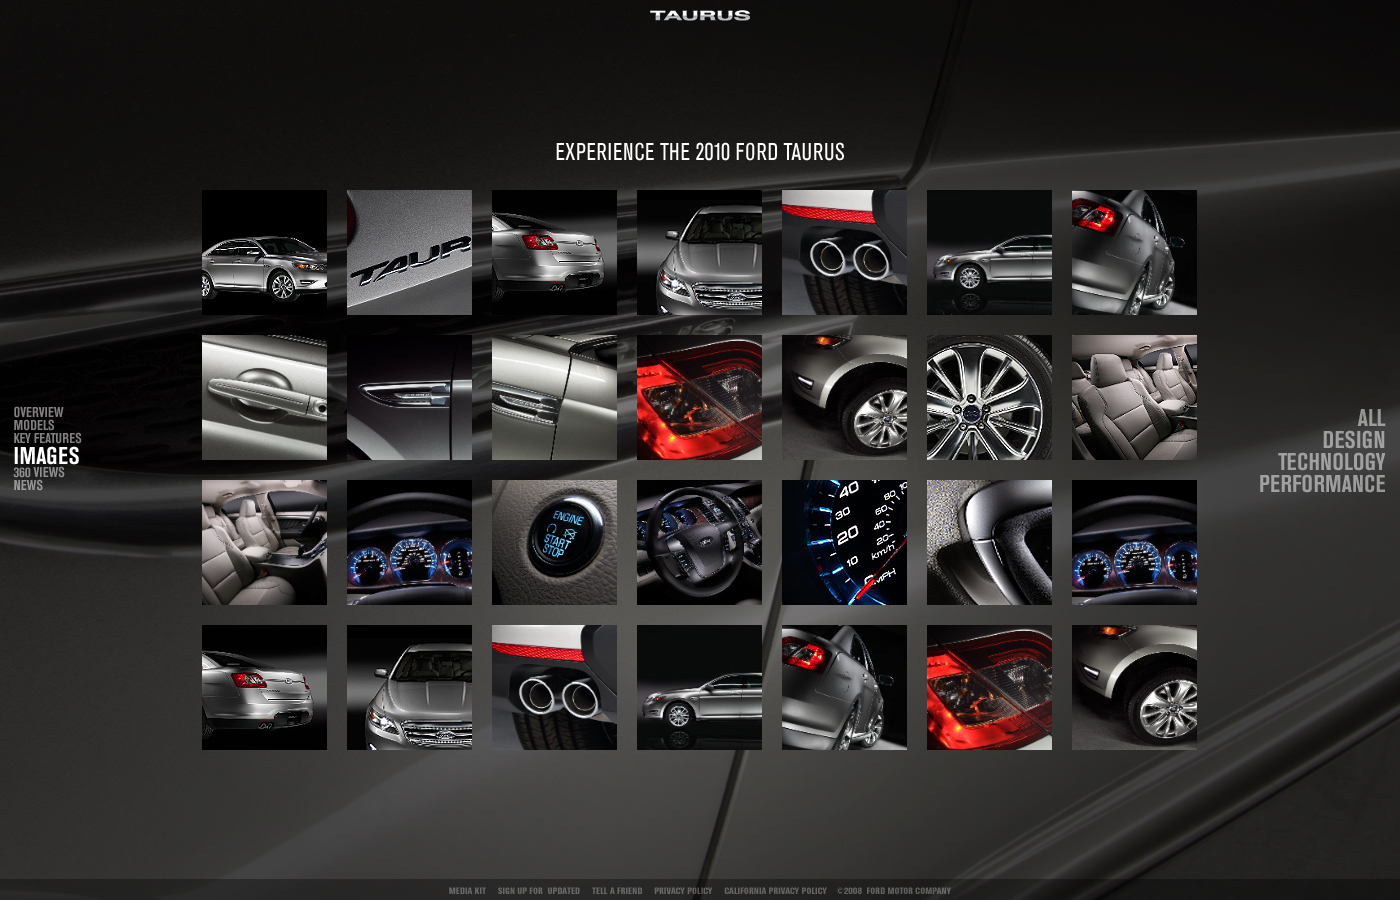The image size is (1400, 900).
Task: View the beige seats interior beside the wheel close-up
Action: point(1134,397)
